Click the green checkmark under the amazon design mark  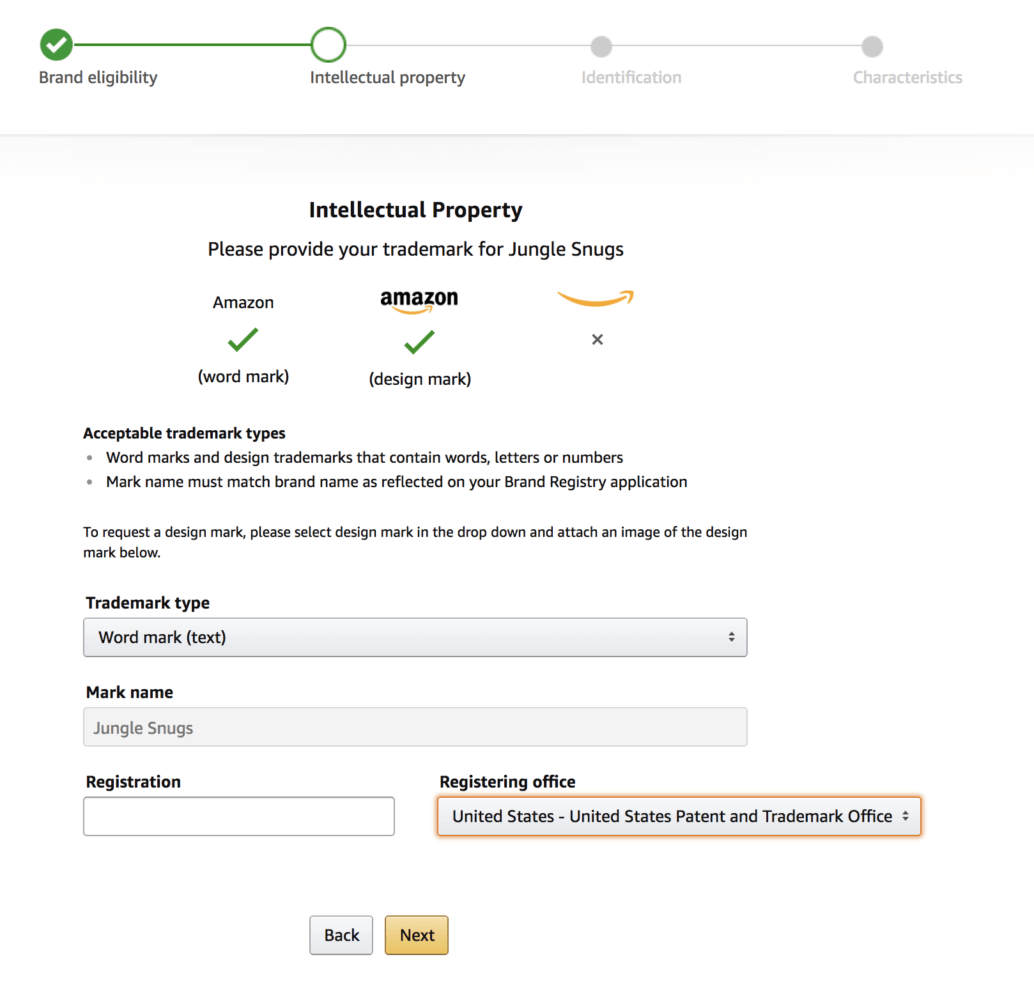(419, 340)
